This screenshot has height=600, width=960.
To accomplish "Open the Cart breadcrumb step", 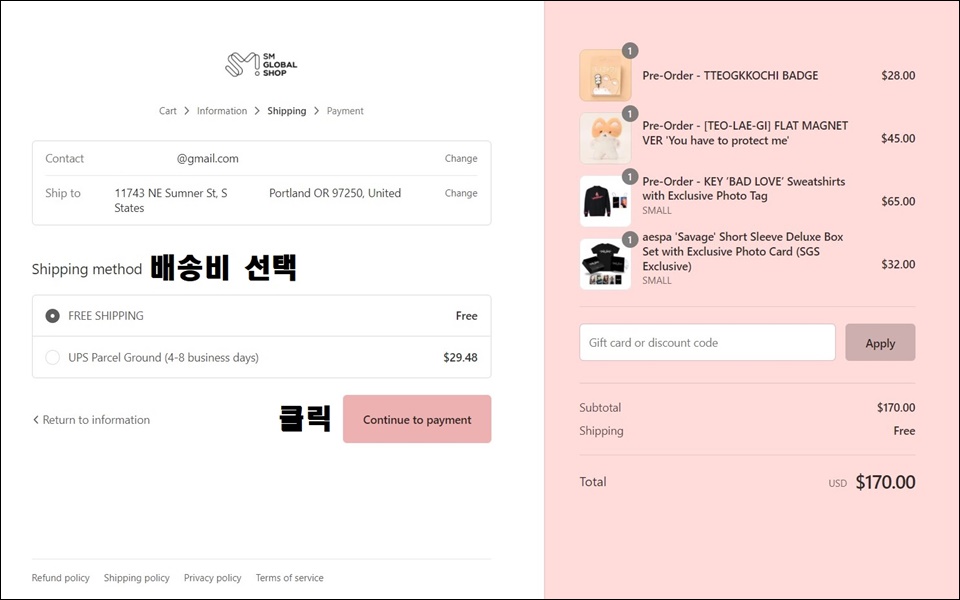I will pyautogui.click(x=168, y=111).
